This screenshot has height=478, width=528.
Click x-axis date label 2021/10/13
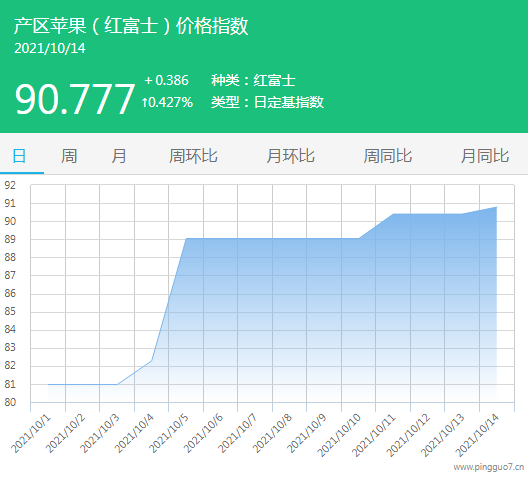(x=443, y=436)
